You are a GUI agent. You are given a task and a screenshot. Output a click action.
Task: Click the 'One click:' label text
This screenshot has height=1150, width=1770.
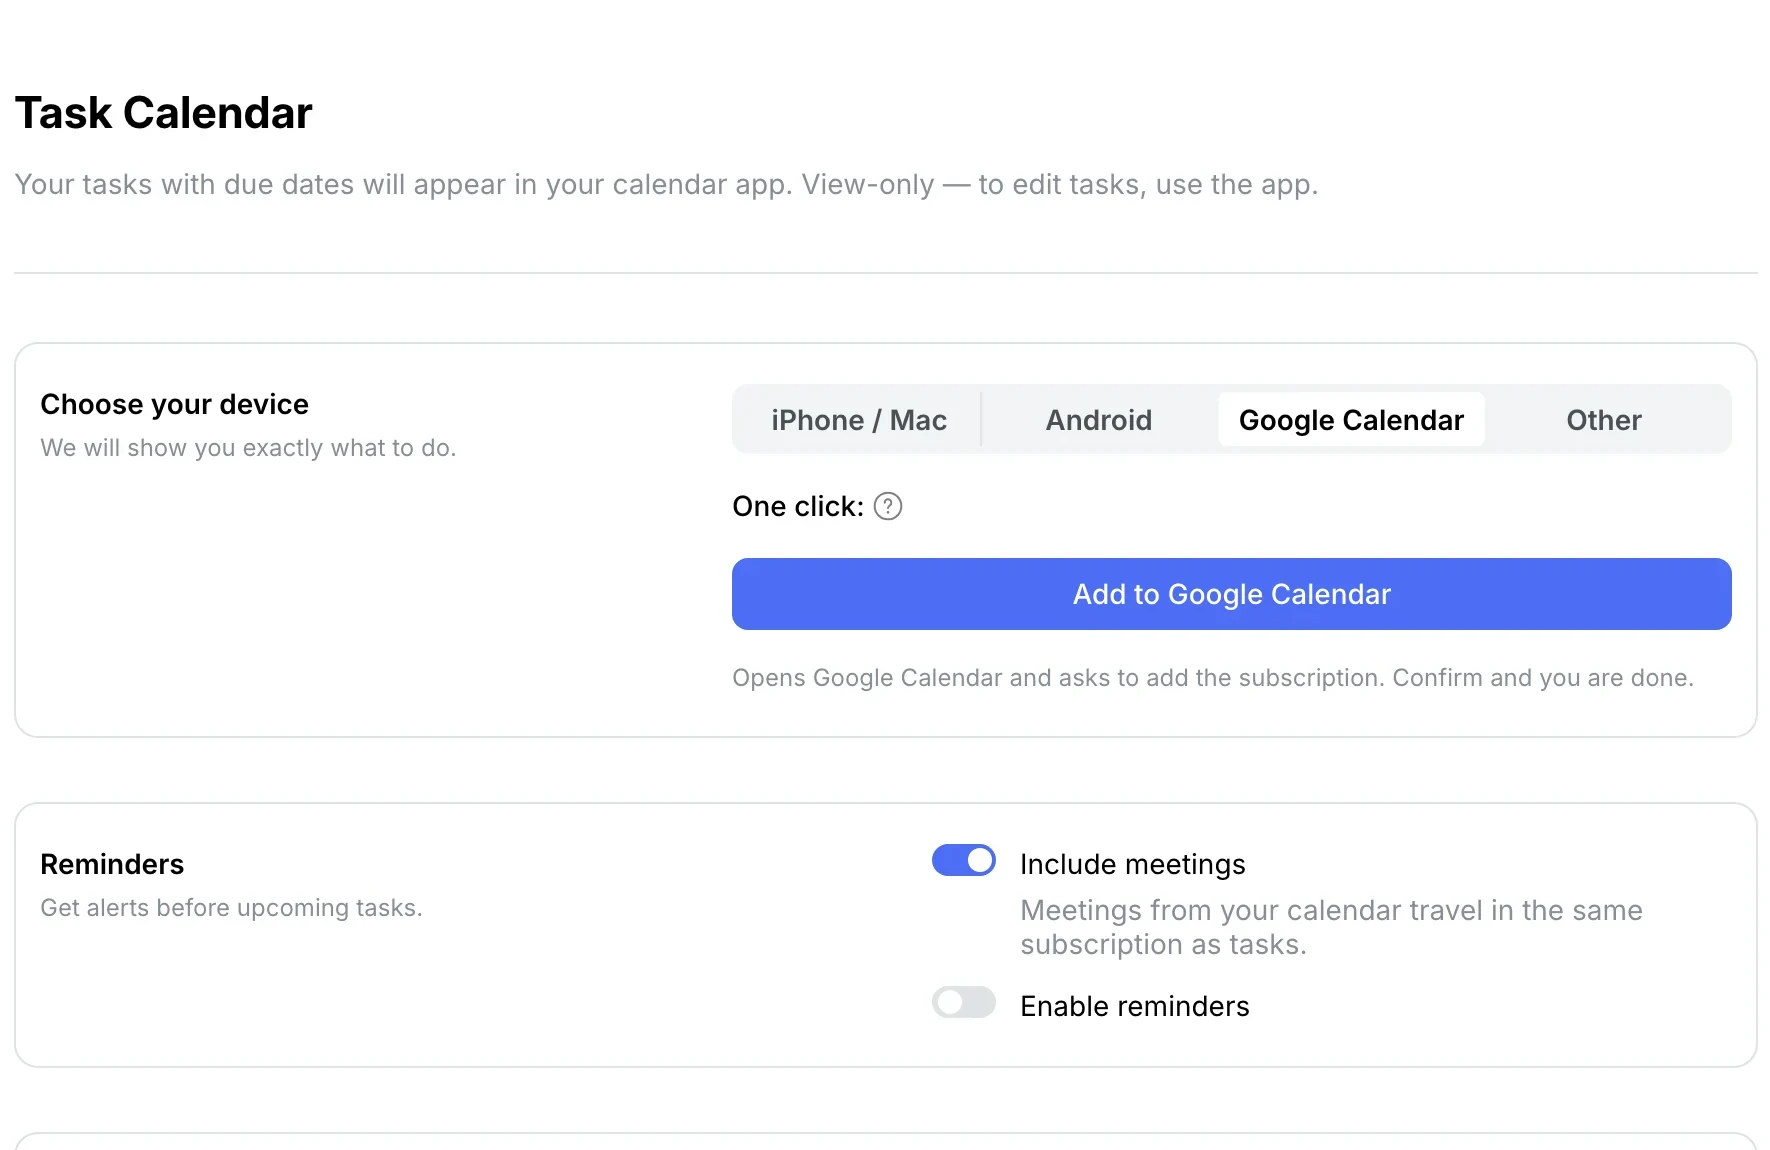[x=798, y=507]
